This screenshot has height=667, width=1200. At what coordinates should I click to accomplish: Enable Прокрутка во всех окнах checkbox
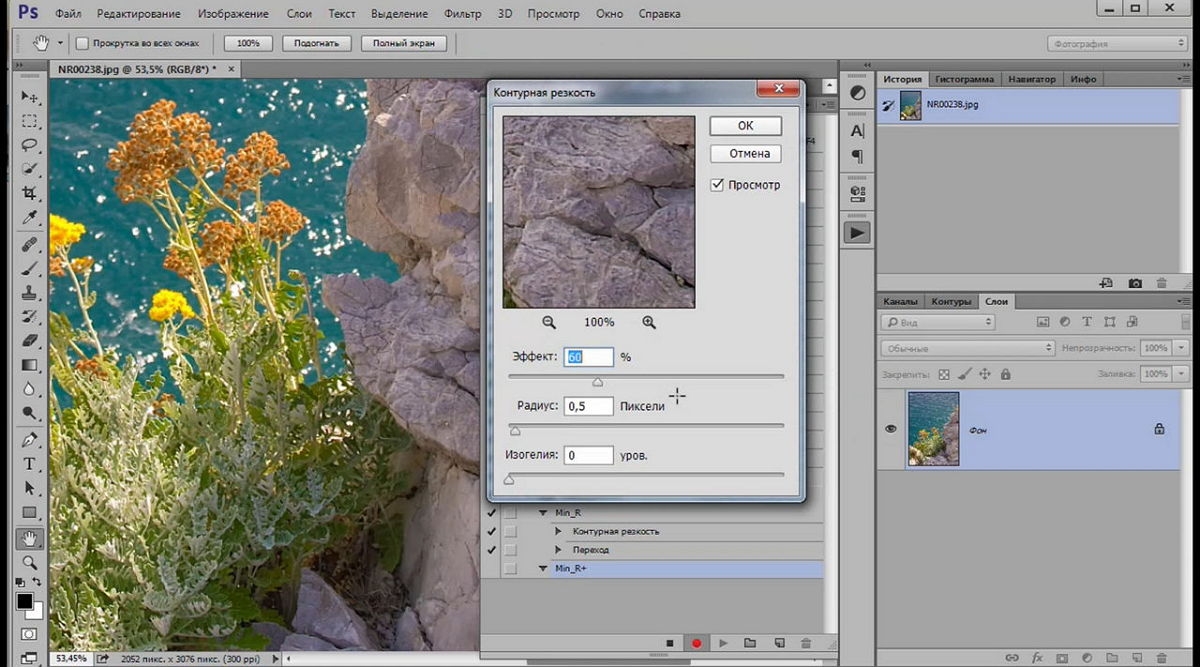[83, 44]
